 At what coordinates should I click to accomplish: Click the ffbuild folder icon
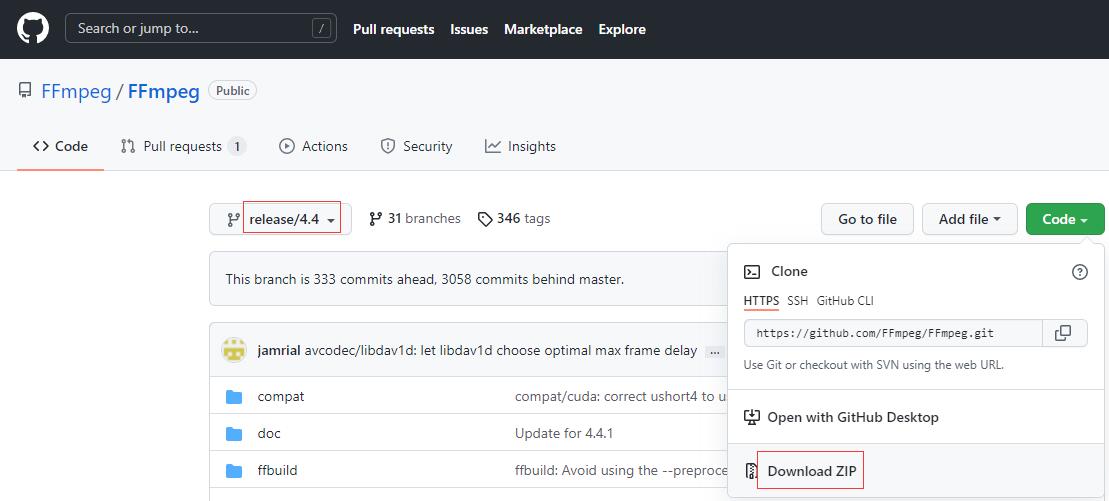click(234, 470)
